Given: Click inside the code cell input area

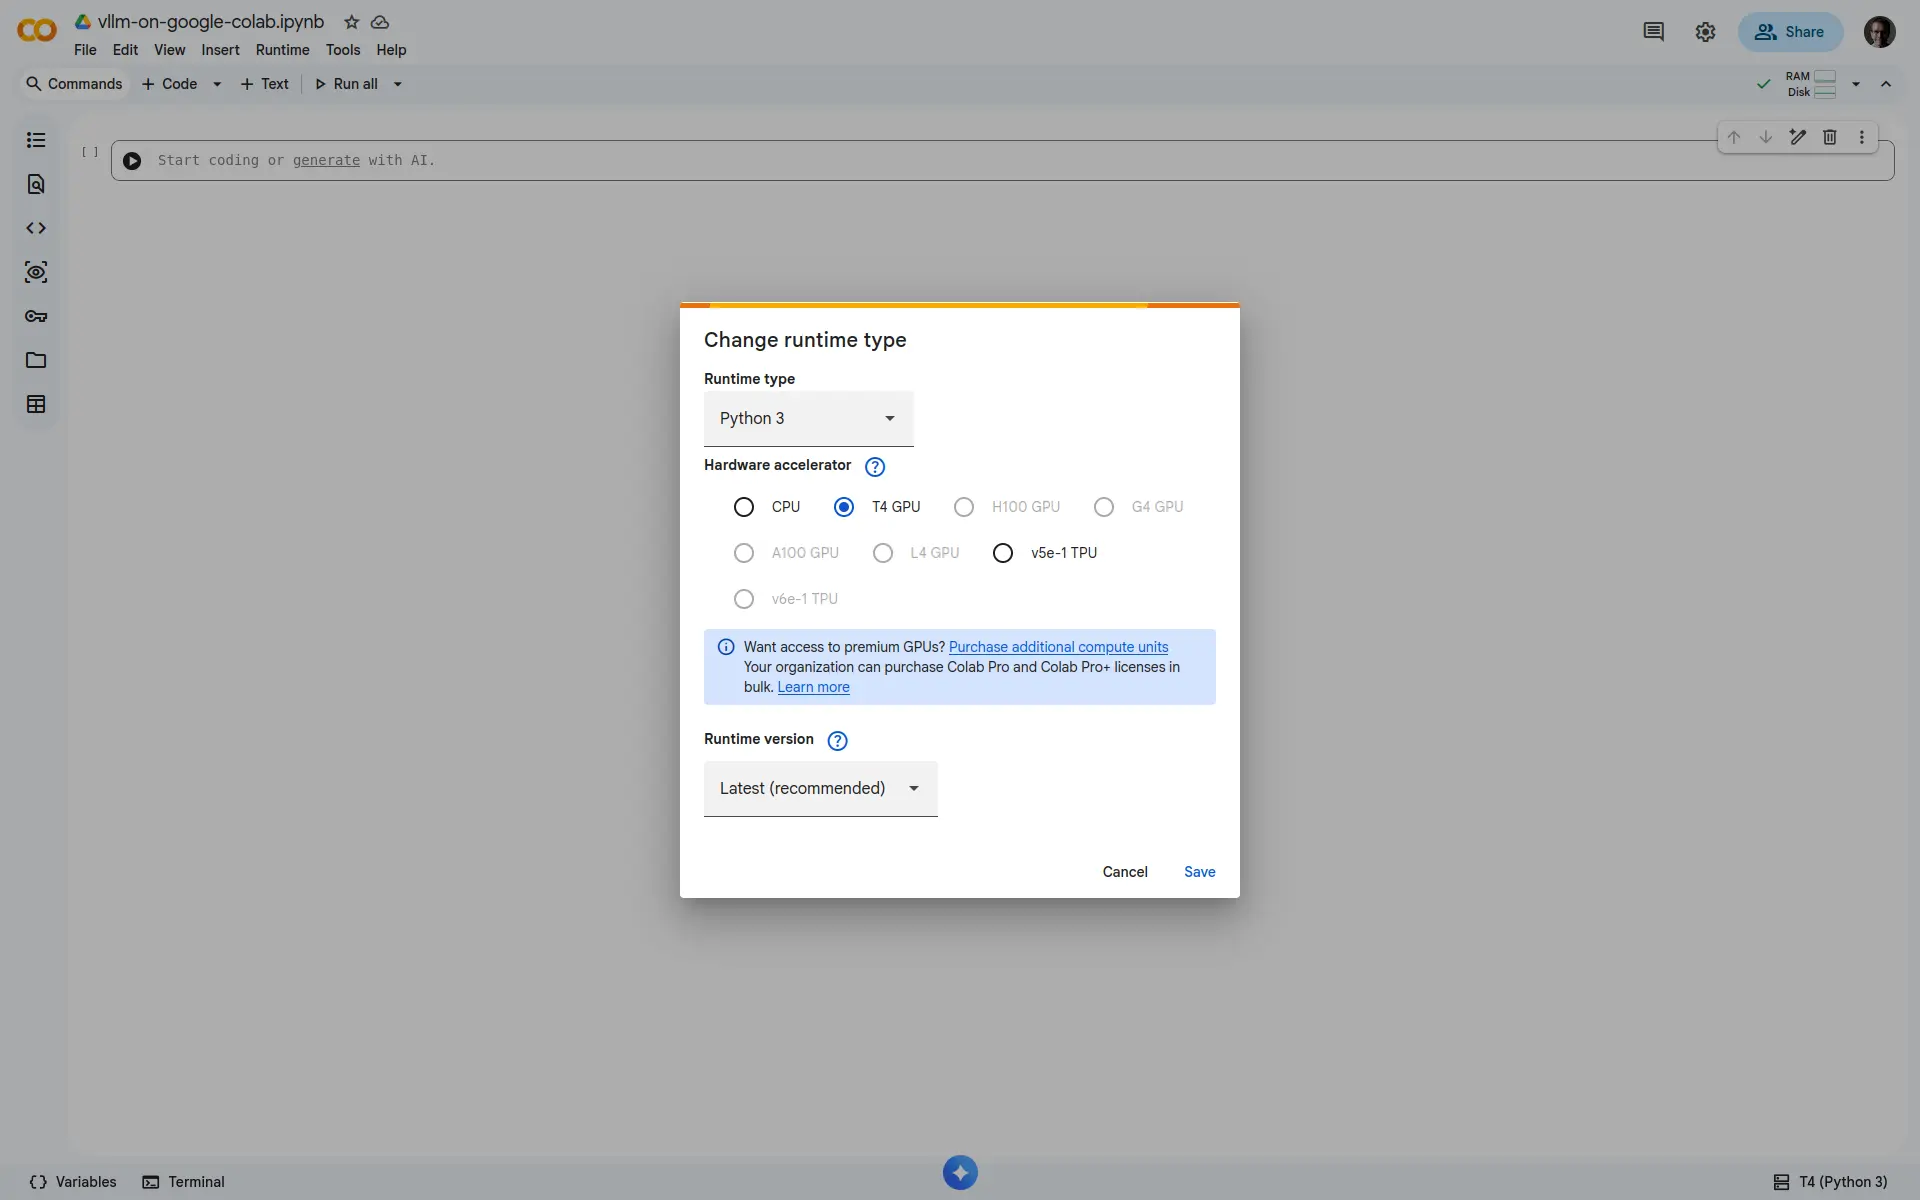Looking at the screenshot, I should pyautogui.click(x=1002, y=161).
